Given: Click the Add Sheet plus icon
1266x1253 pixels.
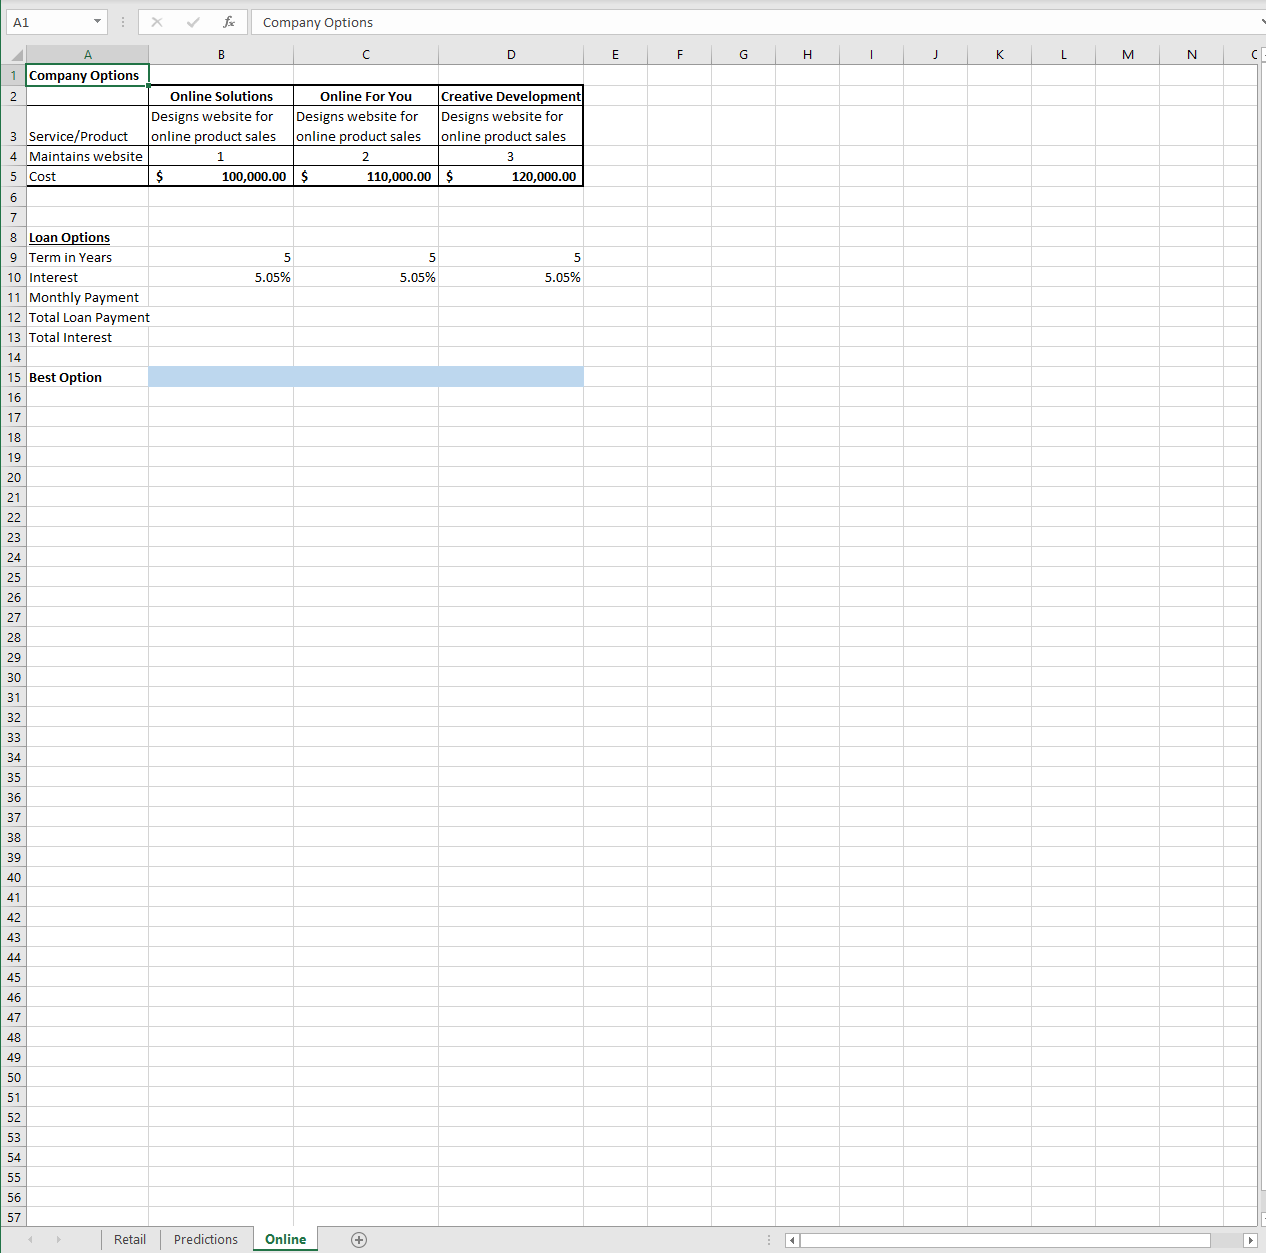Looking at the screenshot, I should click(359, 1239).
